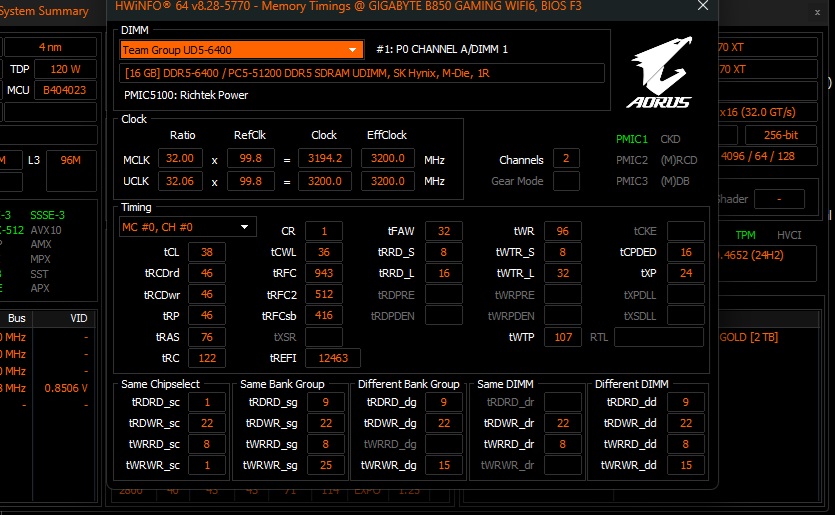This screenshot has height=515, width=835.
Task: Click the tRCDwr value field
Action: coord(207,294)
